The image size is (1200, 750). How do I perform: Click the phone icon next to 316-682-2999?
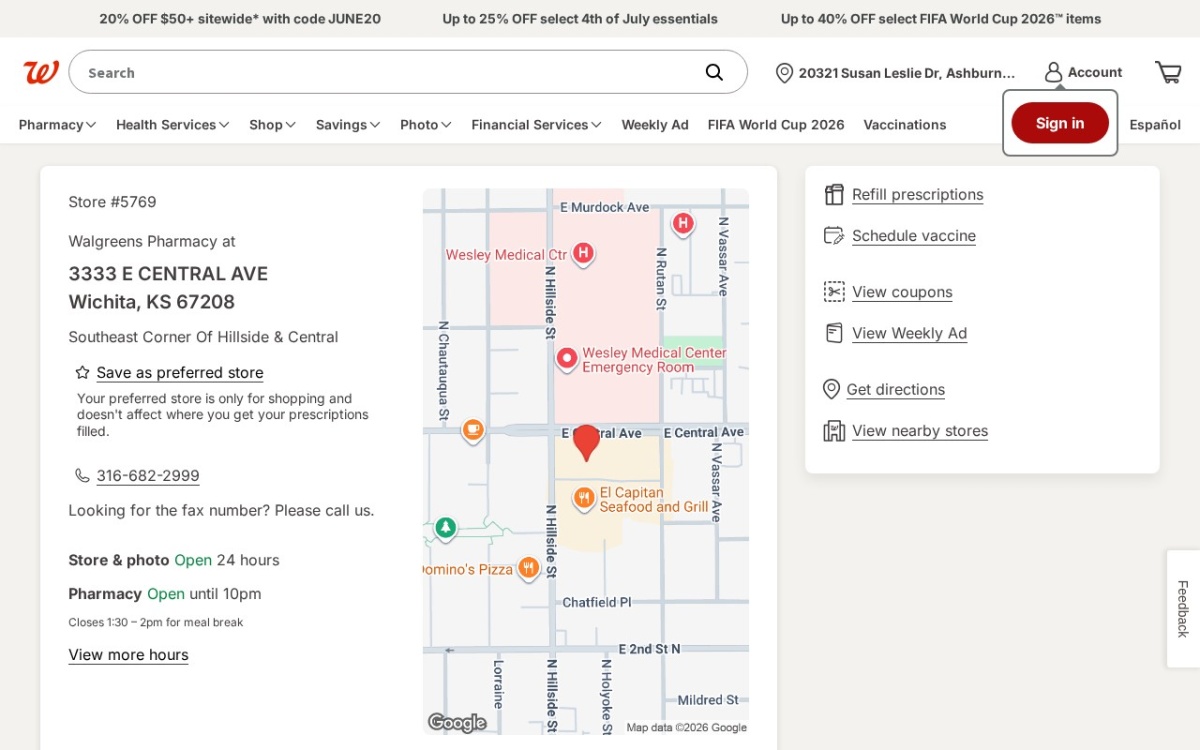tap(82, 475)
